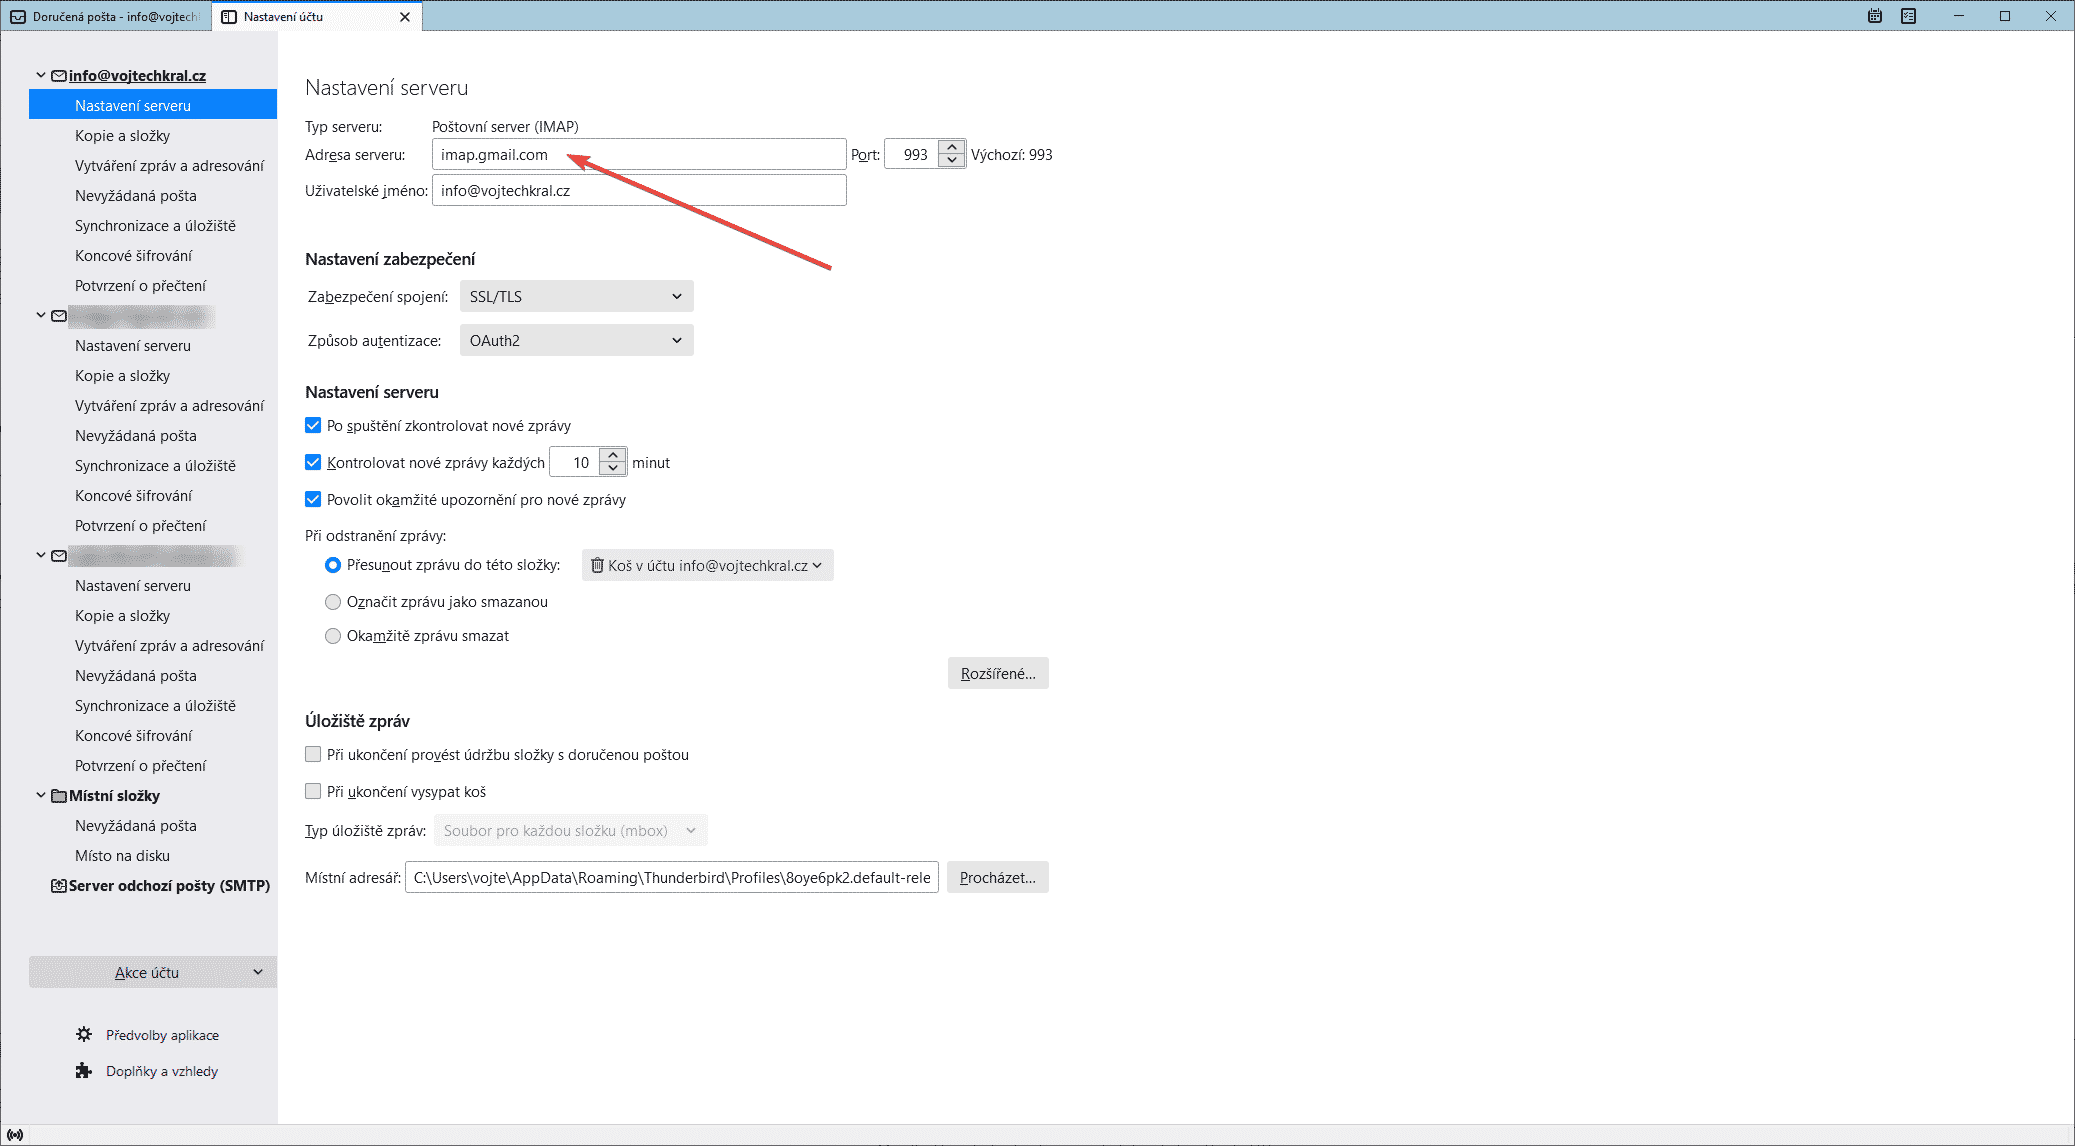Click the Procházet... button
The height and width of the screenshot is (1146, 2075).
click(x=997, y=877)
